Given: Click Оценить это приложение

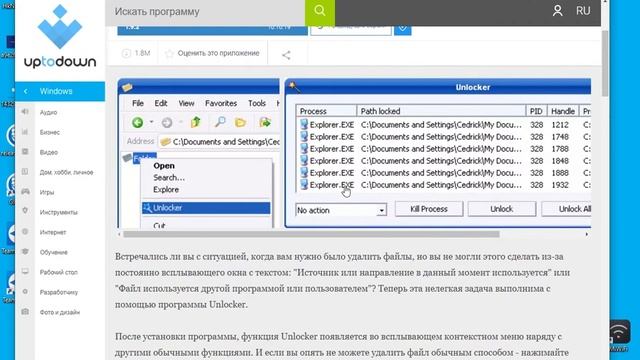Looking at the screenshot, I should point(218,53).
